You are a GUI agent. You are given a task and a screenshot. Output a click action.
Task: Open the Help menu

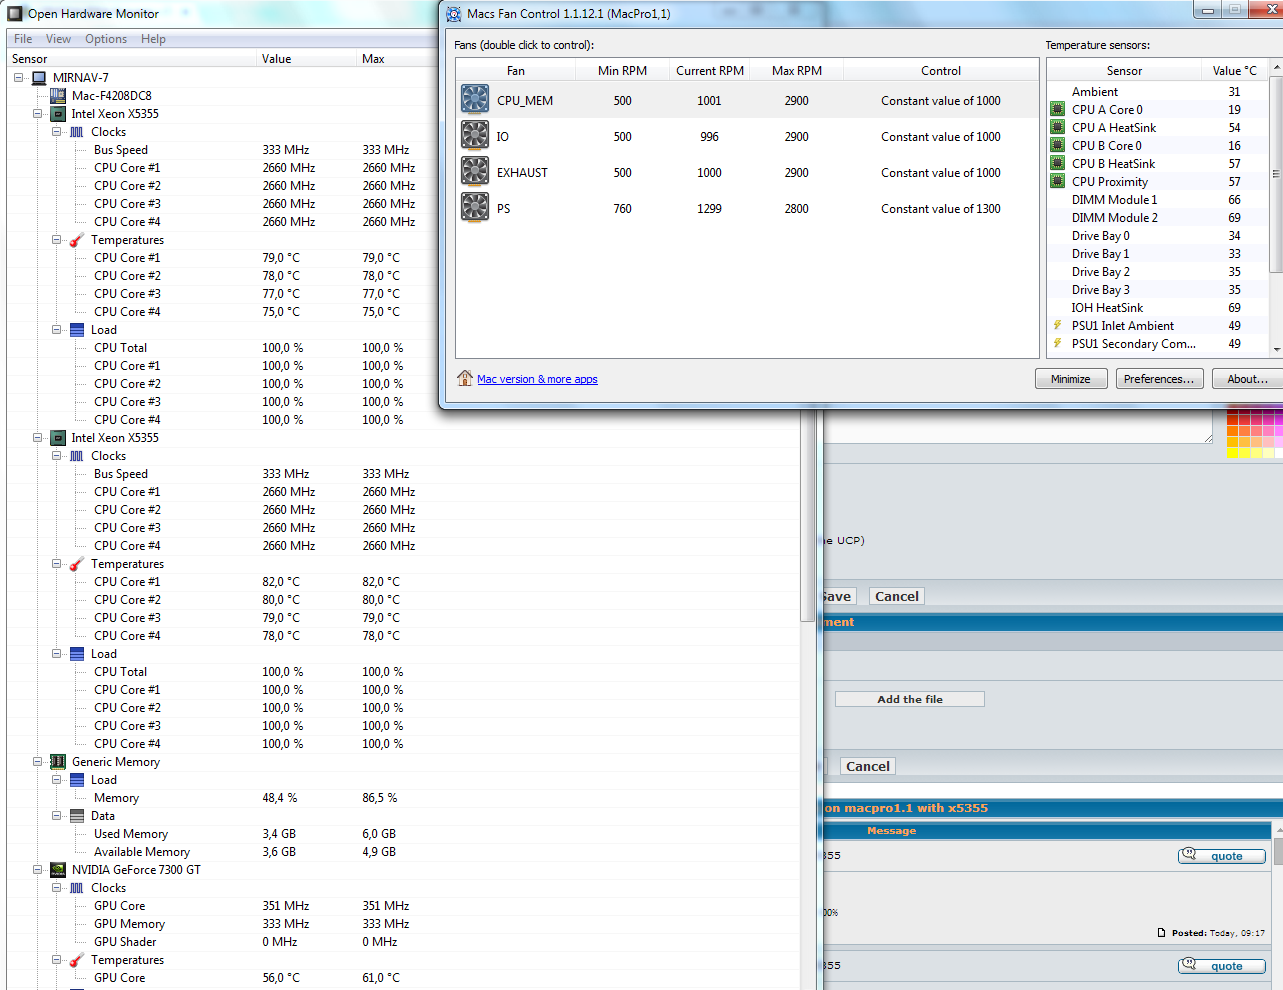[x=153, y=39]
